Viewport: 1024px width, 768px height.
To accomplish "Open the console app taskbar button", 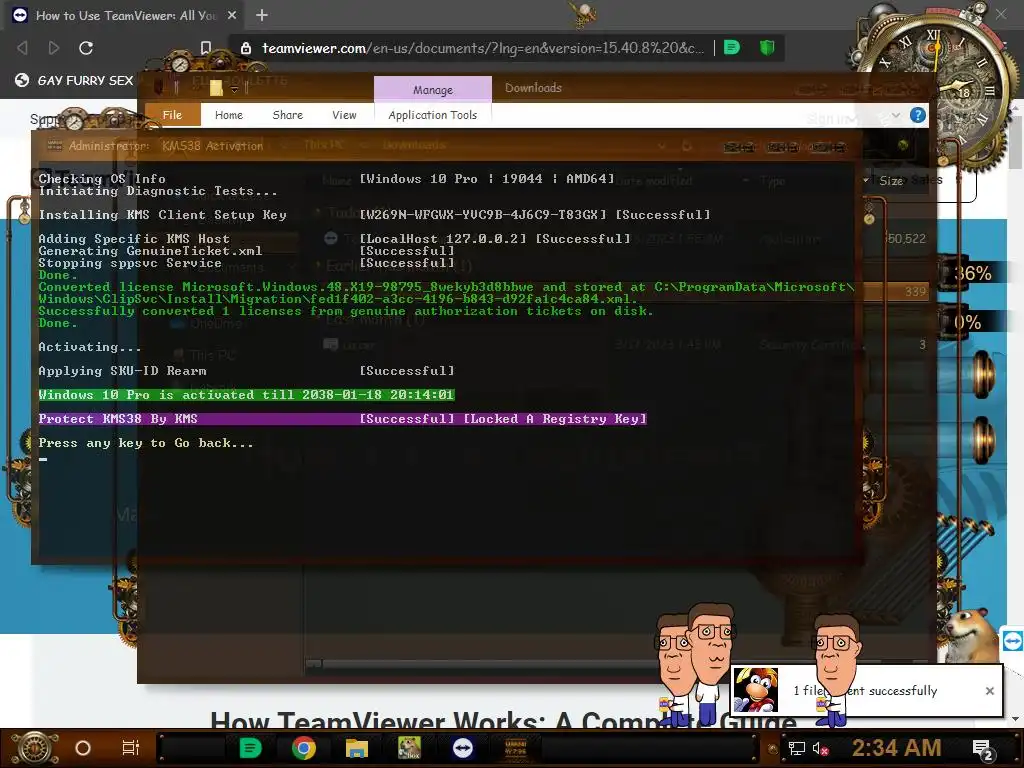I will (x=516, y=748).
